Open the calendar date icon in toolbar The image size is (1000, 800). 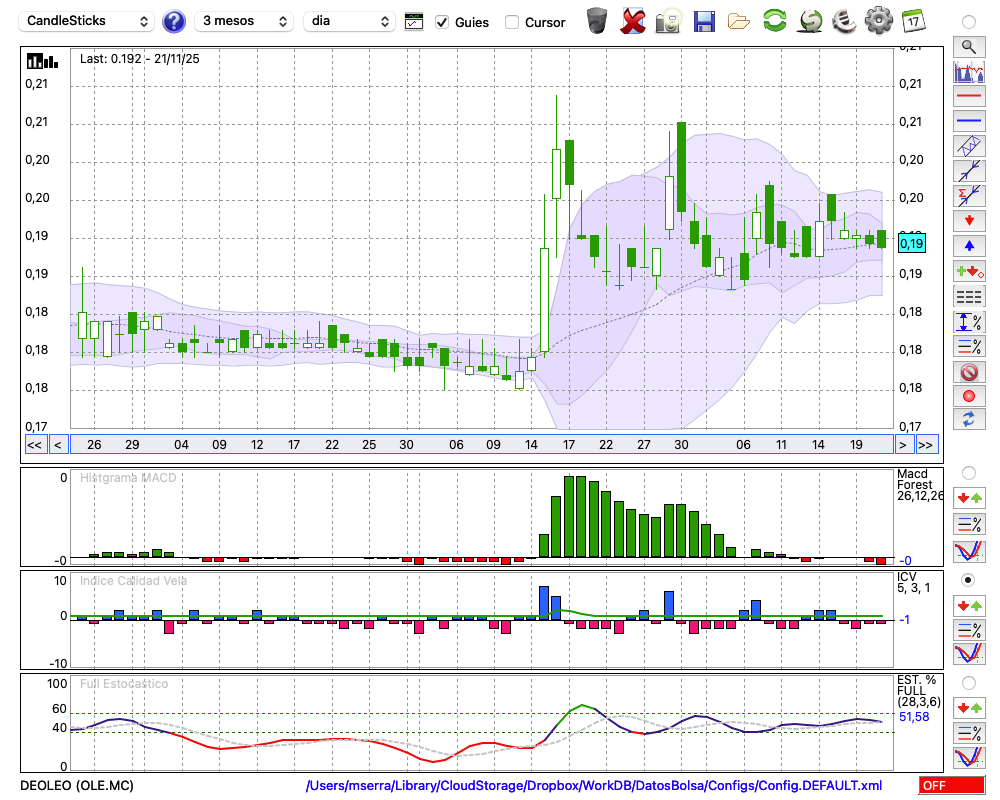coord(912,21)
